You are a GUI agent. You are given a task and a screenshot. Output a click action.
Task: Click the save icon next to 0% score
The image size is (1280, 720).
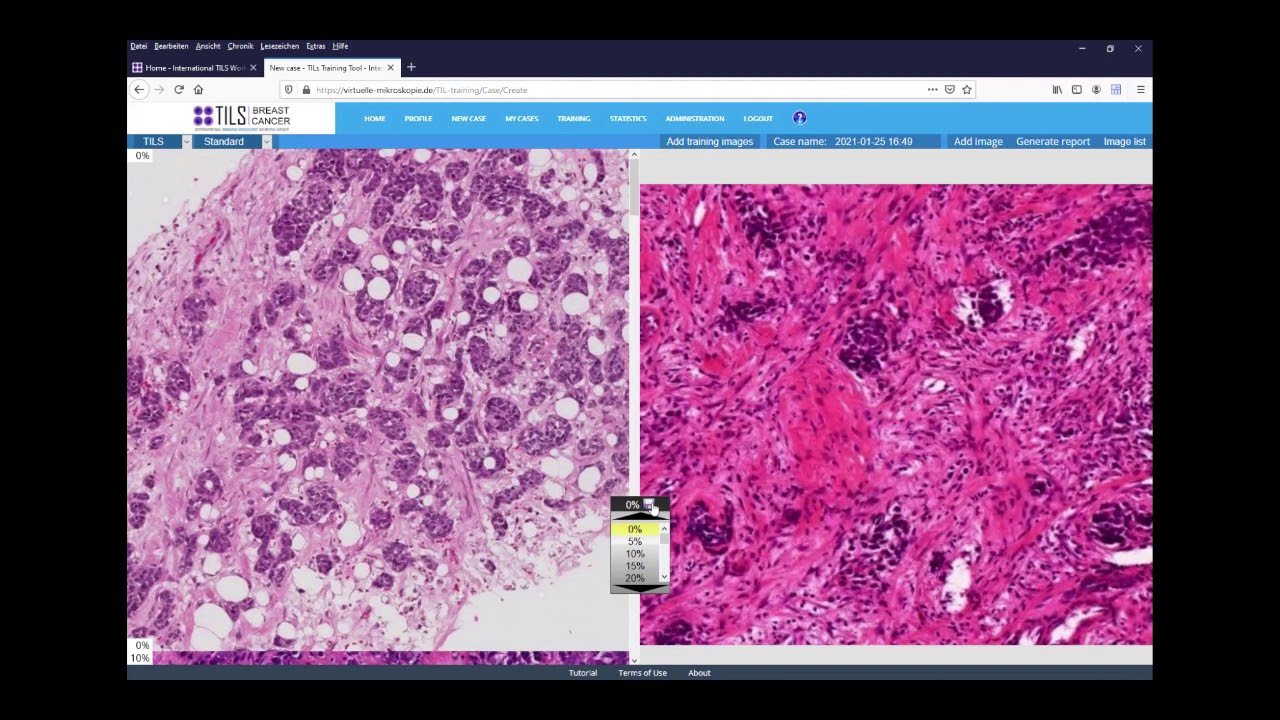click(649, 505)
